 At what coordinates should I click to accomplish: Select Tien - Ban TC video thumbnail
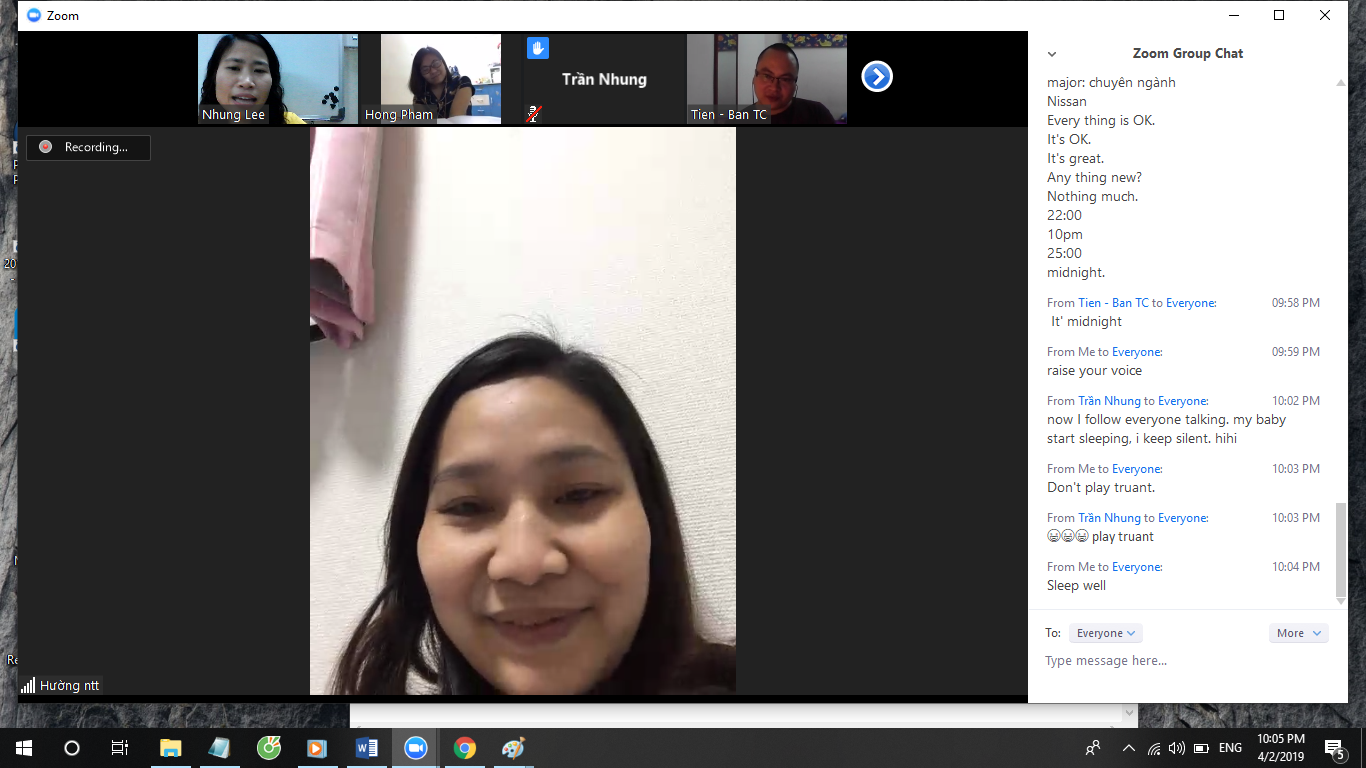[x=767, y=79]
